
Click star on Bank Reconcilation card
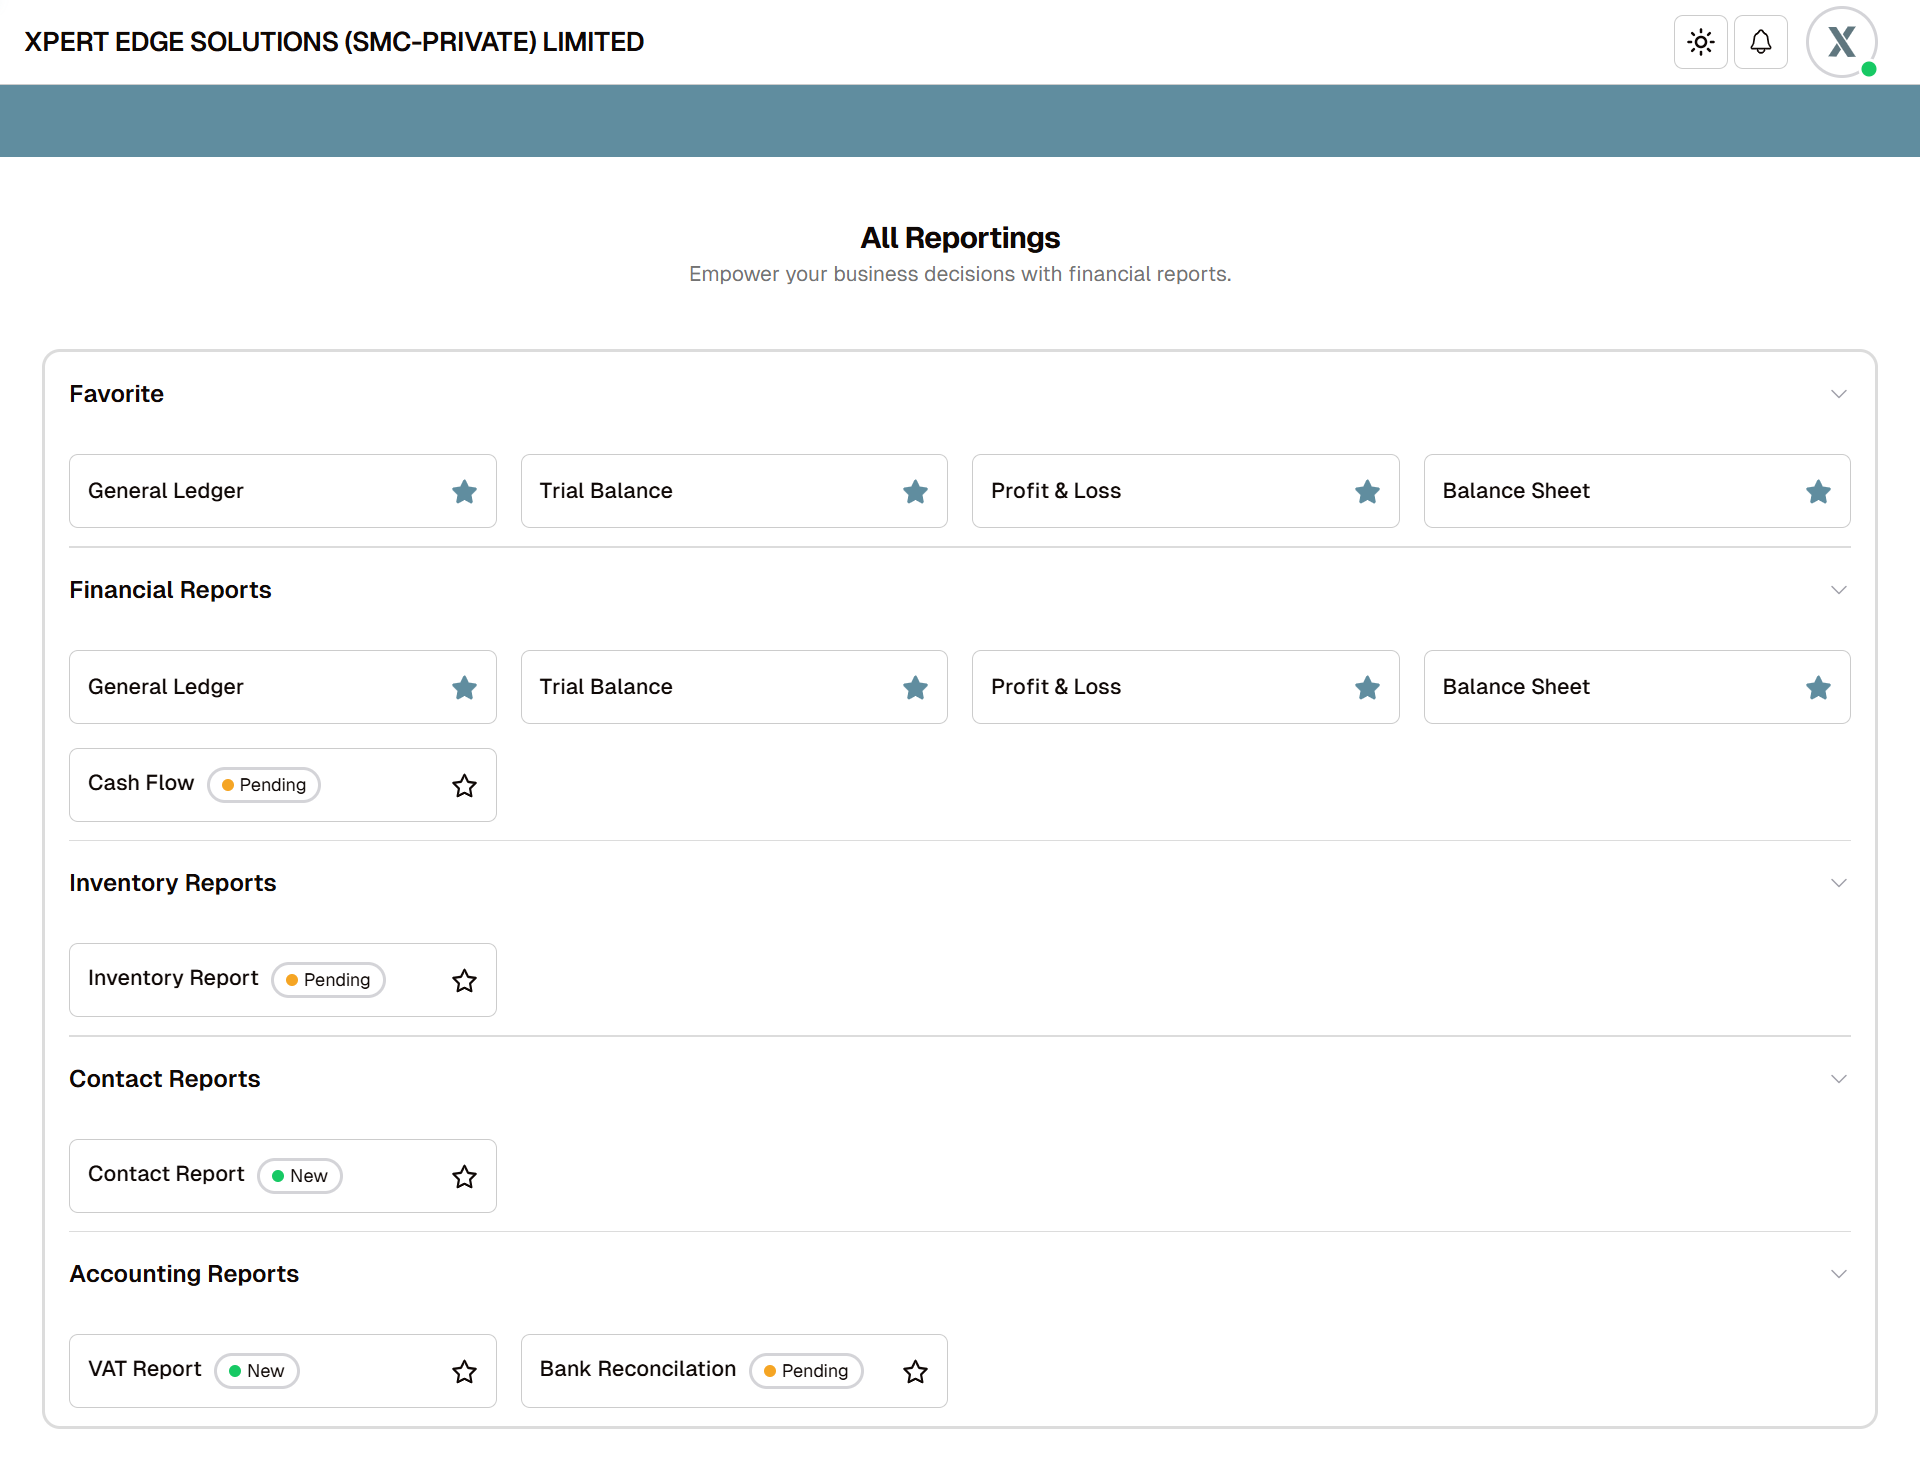pos(915,1371)
